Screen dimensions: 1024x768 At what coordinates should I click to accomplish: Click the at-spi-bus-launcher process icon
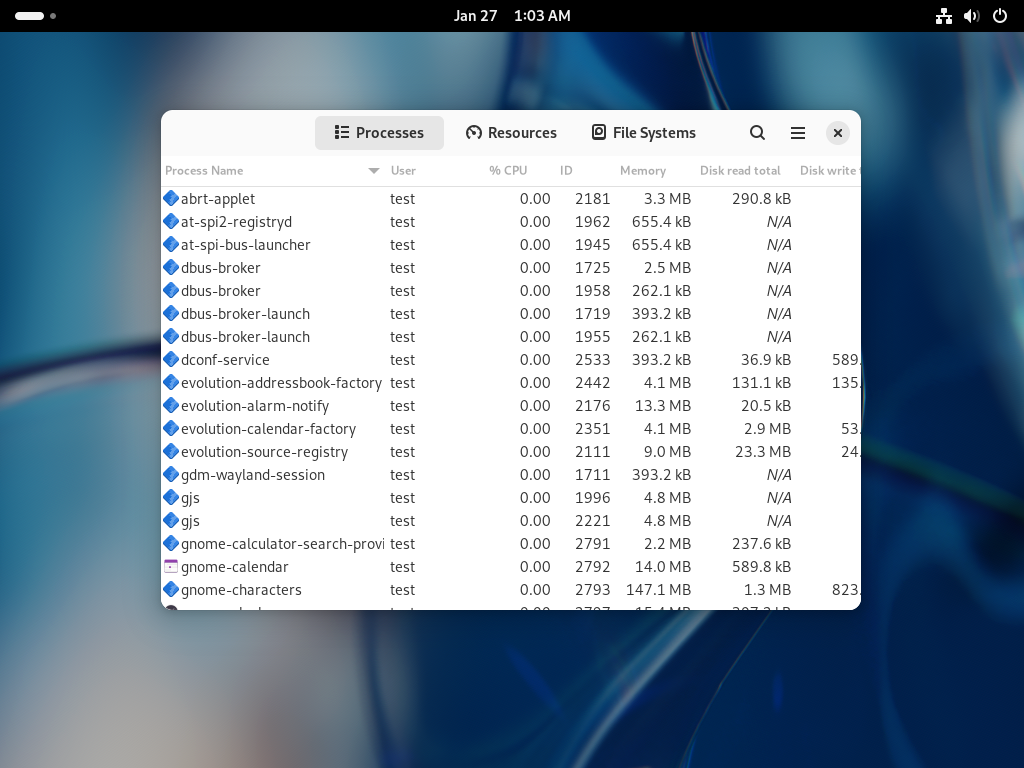pos(171,244)
